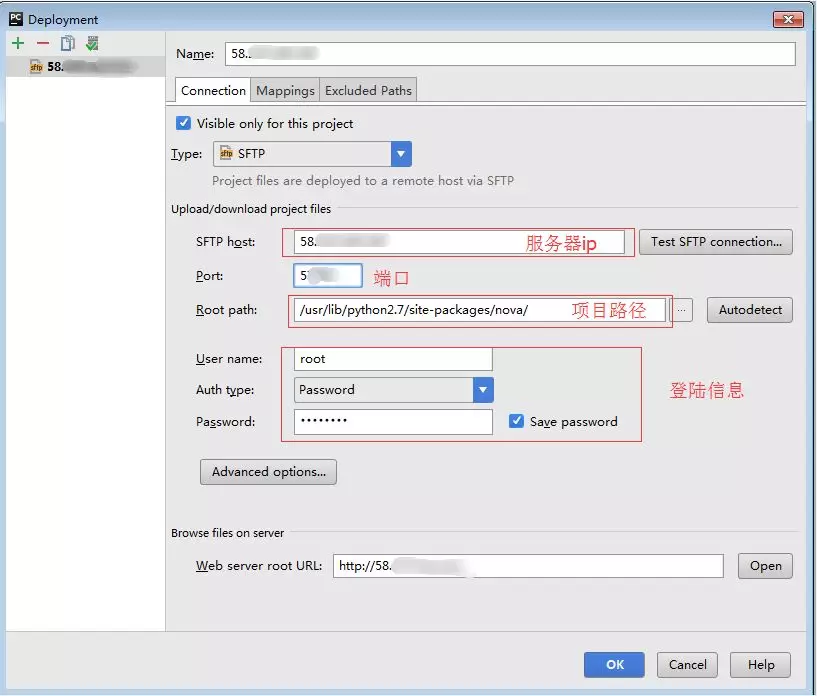
Task: Toggle Visible only for this project checkbox
Action: coord(183,123)
